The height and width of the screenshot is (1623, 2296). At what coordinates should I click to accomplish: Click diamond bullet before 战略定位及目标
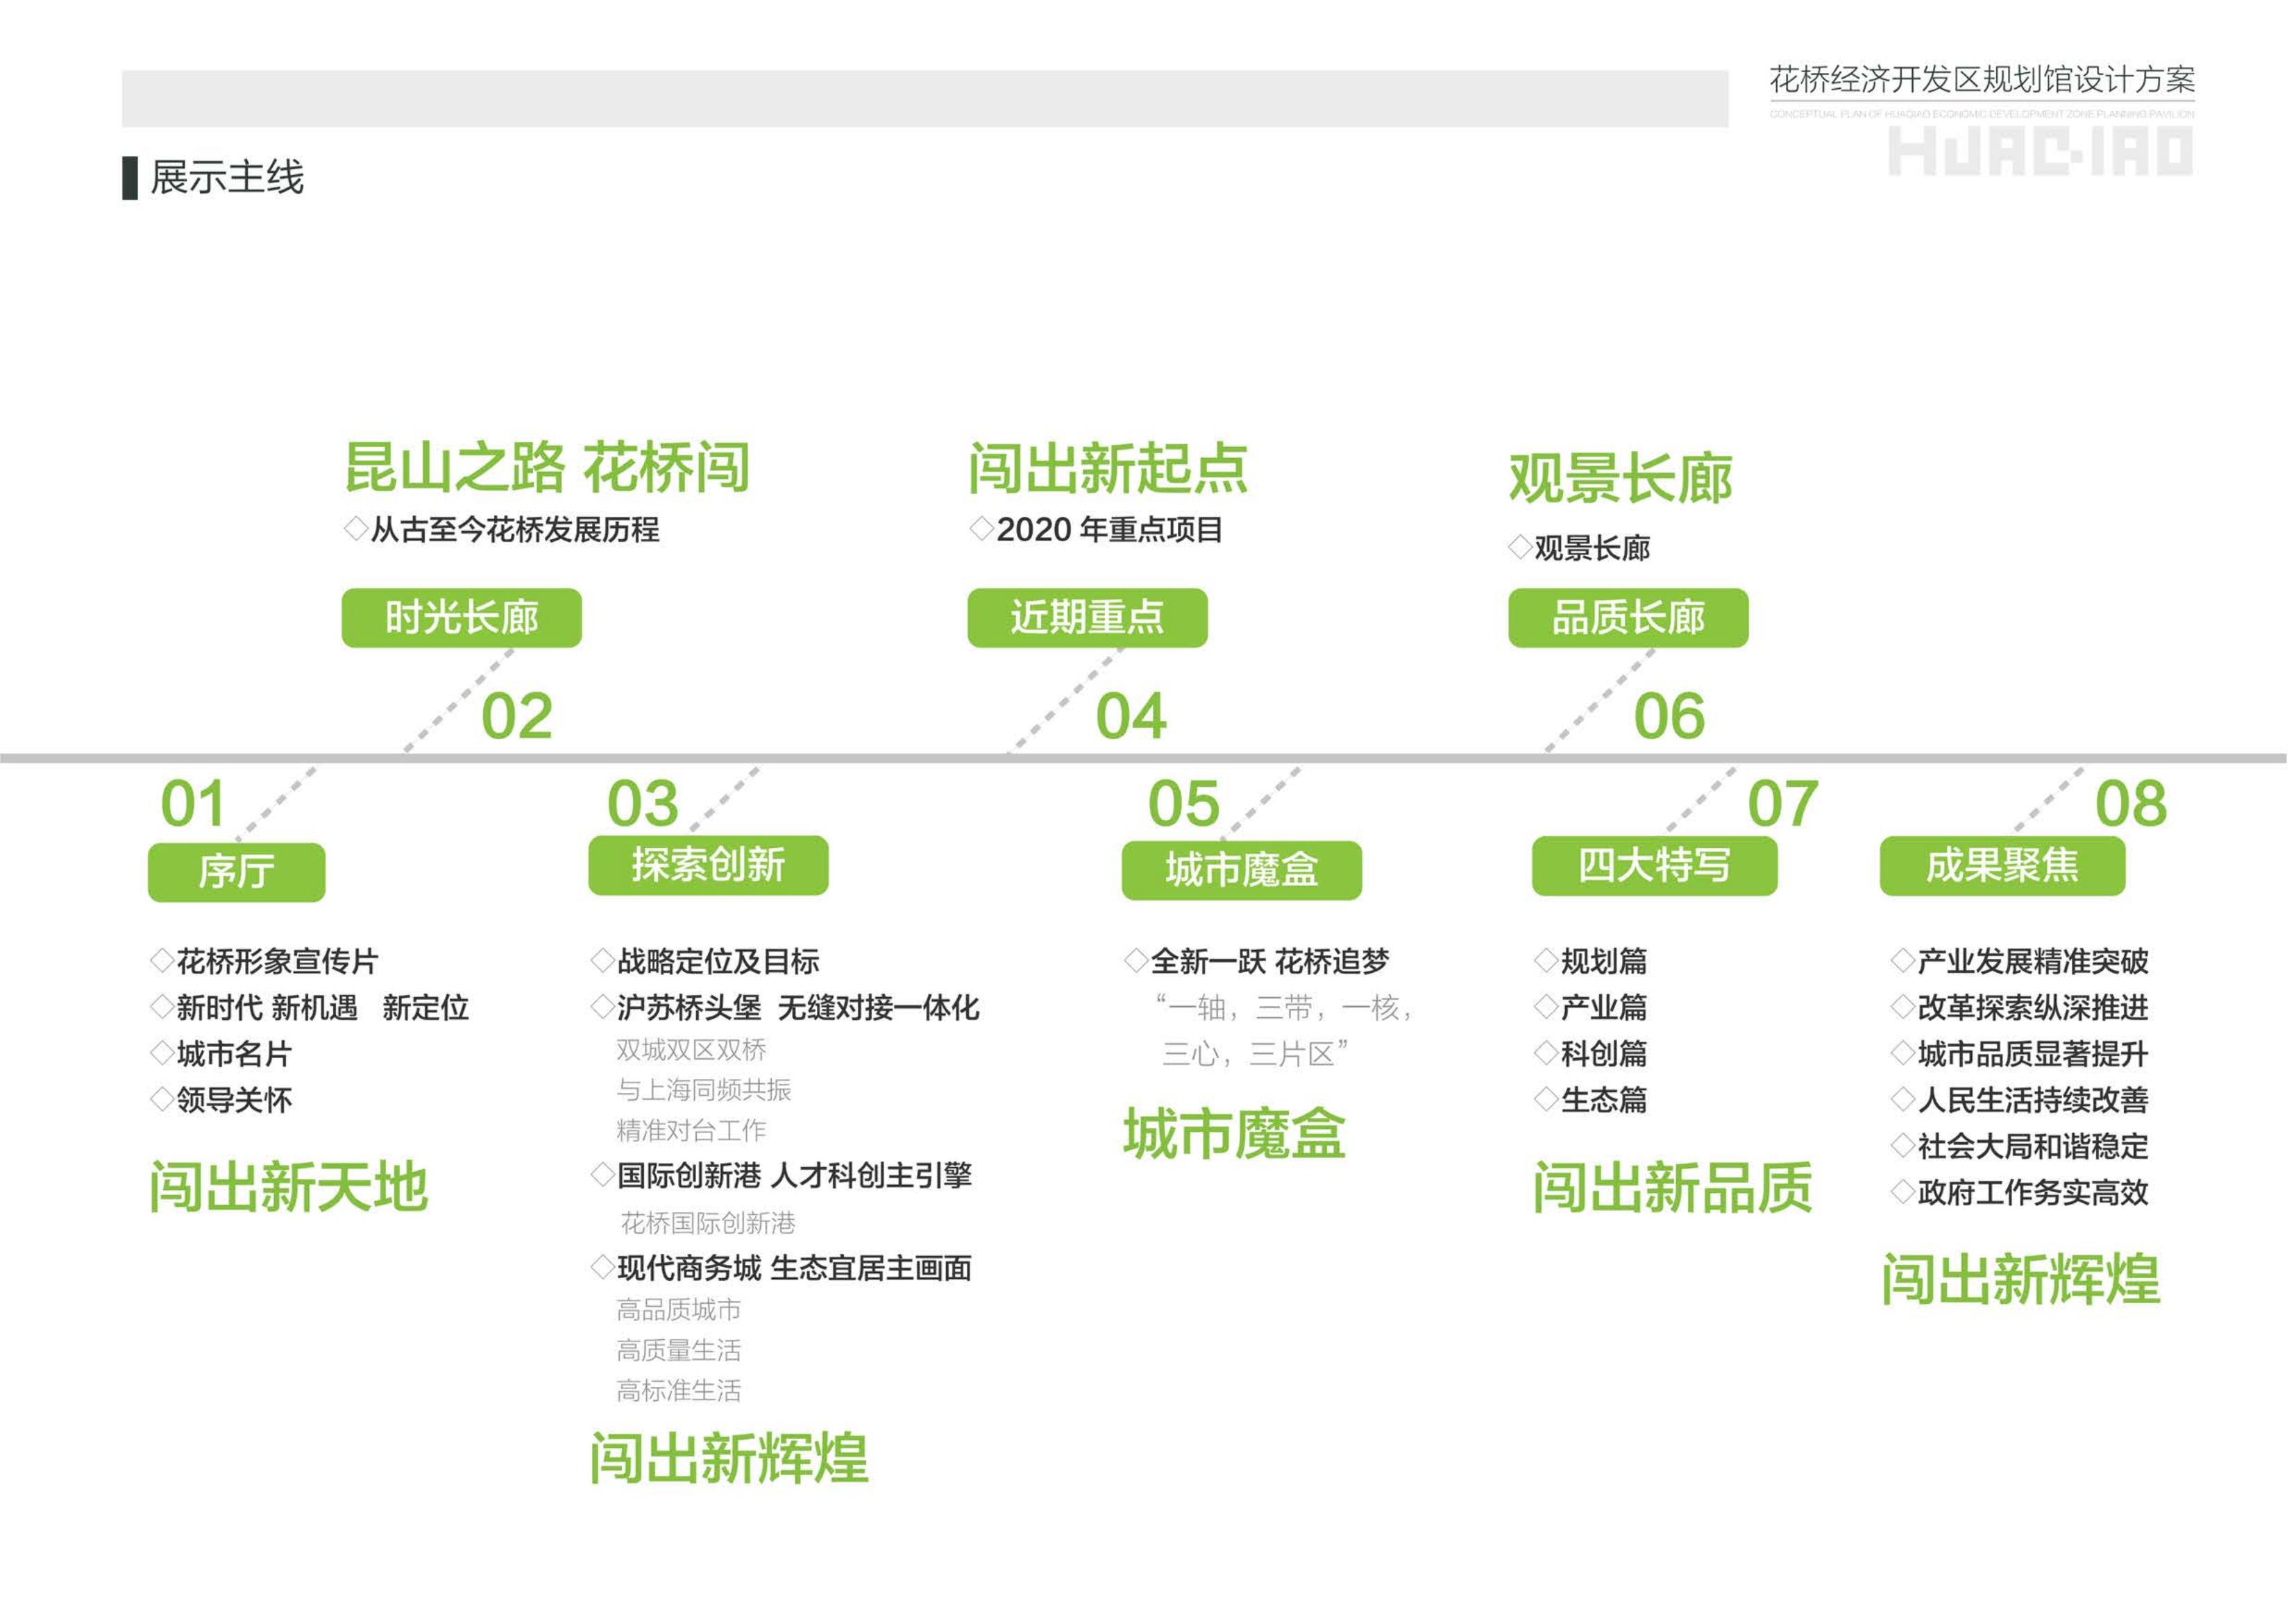(x=602, y=961)
